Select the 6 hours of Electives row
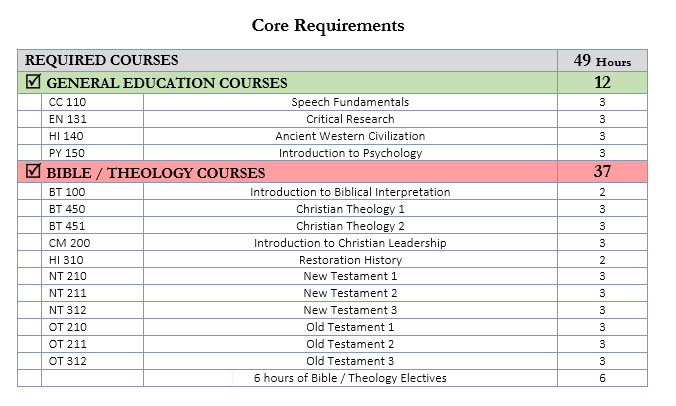Viewport: 676px width, 406px height. click(350, 378)
